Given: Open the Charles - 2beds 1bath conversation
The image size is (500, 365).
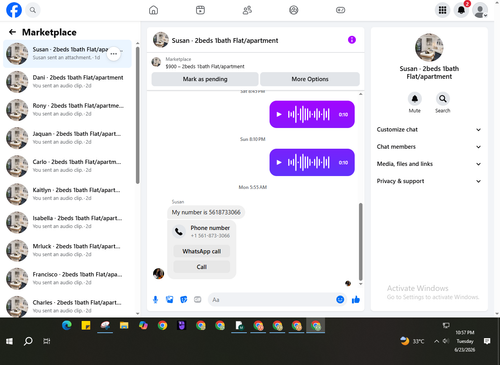Looking at the screenshot, I should point(67,306).
